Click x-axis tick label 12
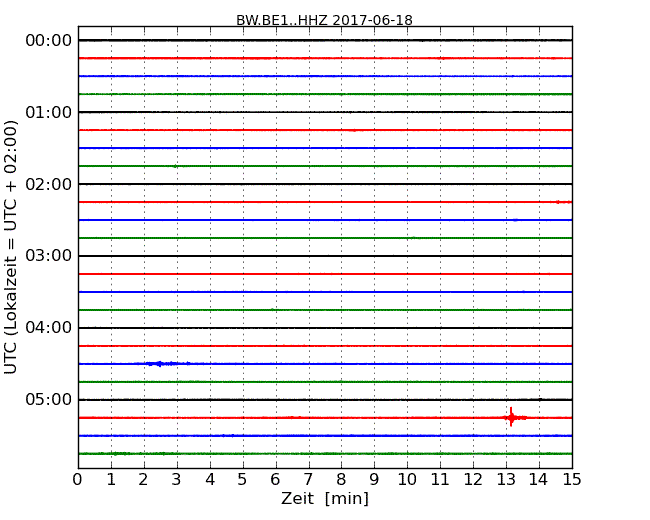Screen dimensions: 650x520 [473, 480]
